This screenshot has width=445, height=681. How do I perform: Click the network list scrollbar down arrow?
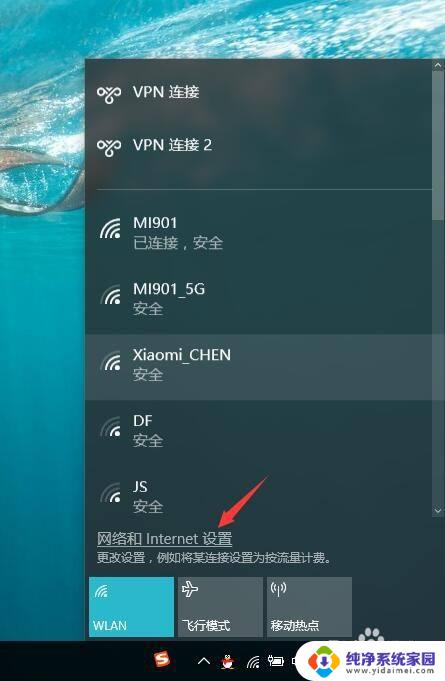[438, 511]
